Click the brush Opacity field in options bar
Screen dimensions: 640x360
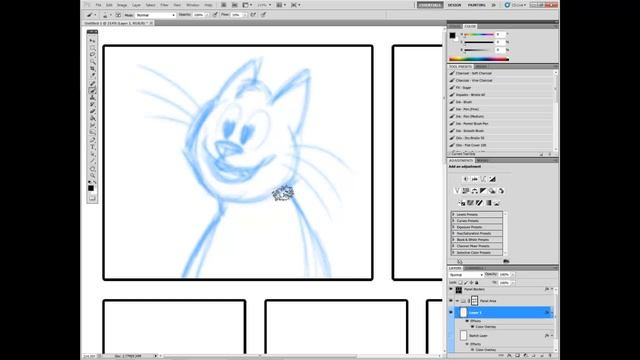point(198,15)
